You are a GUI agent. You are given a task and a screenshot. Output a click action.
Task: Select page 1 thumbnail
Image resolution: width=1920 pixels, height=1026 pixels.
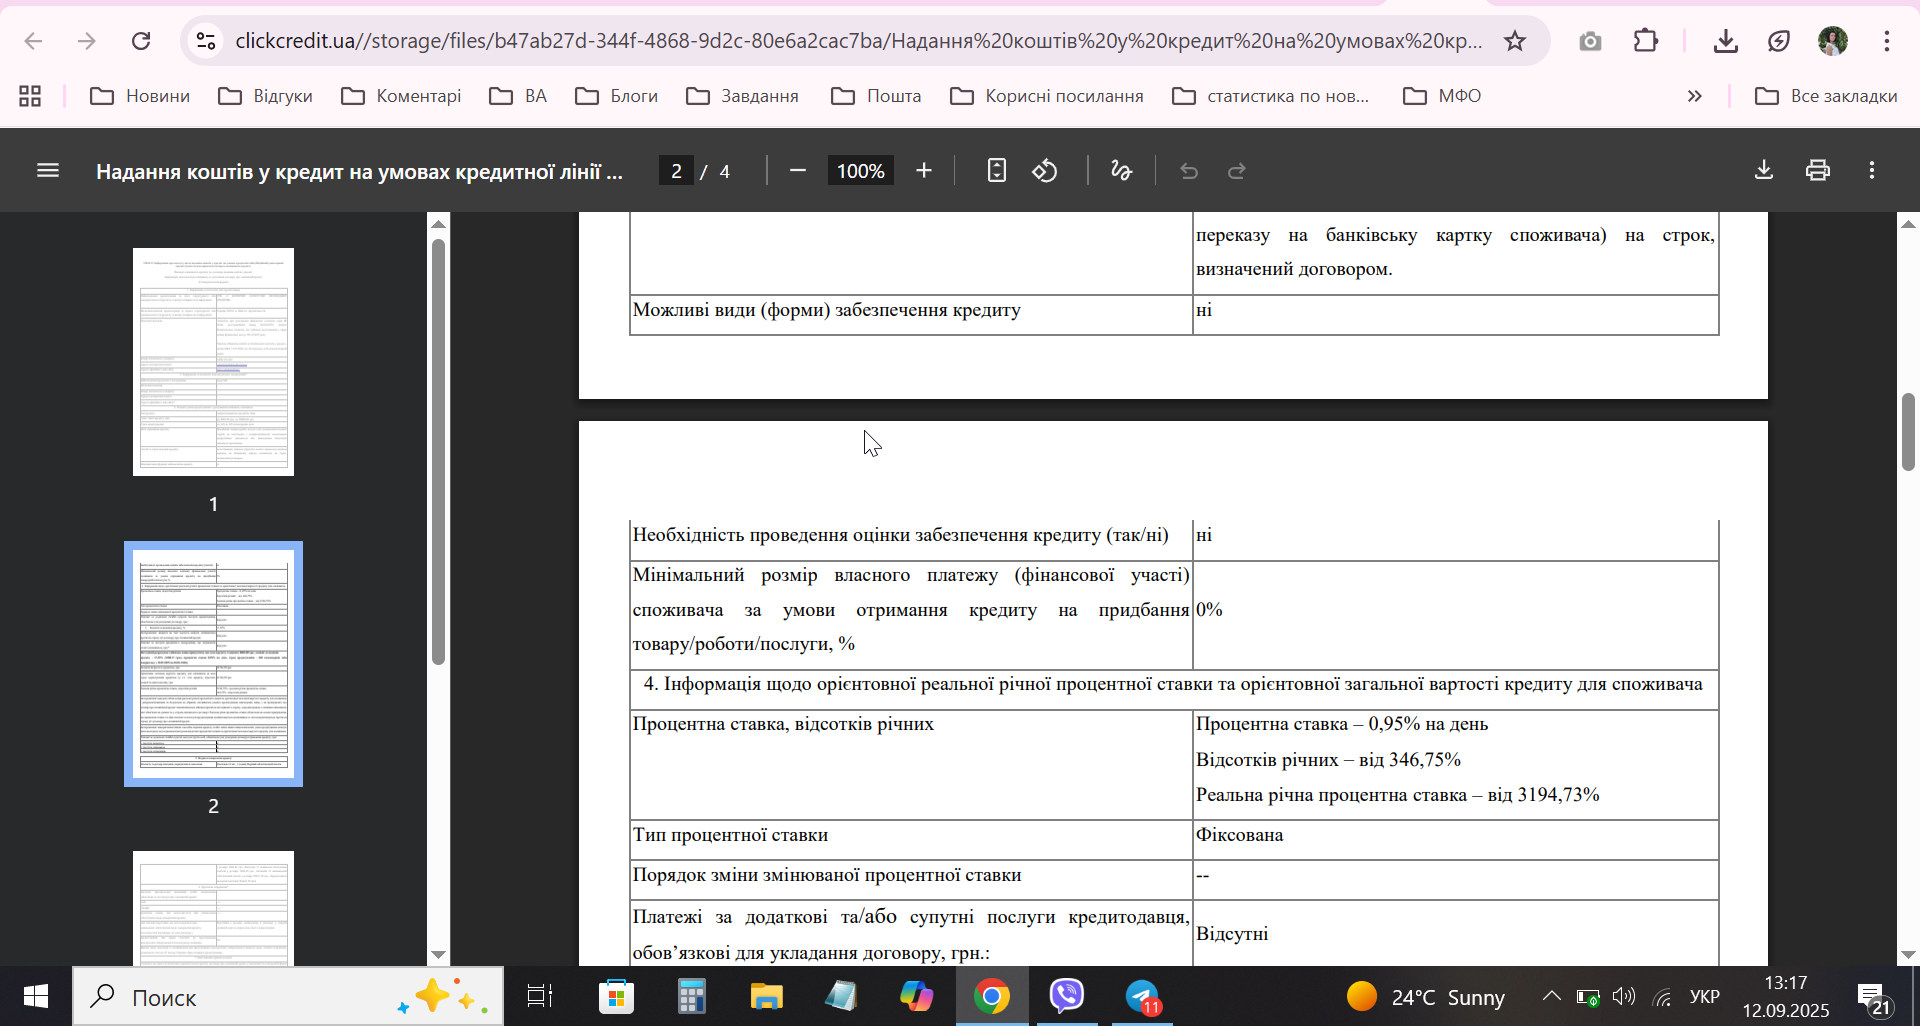pos(213,362)
